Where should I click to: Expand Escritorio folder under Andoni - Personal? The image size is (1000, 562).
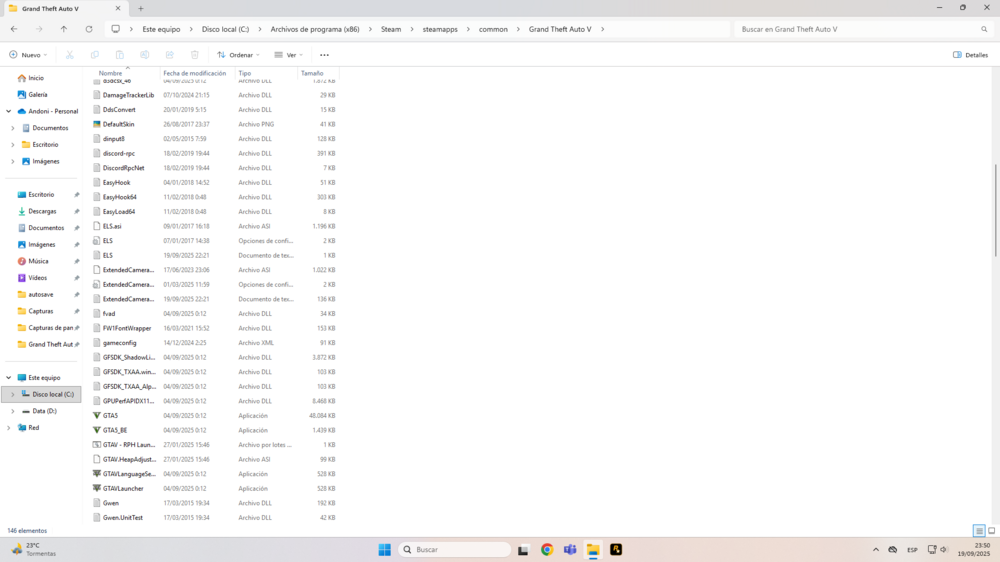13,145
